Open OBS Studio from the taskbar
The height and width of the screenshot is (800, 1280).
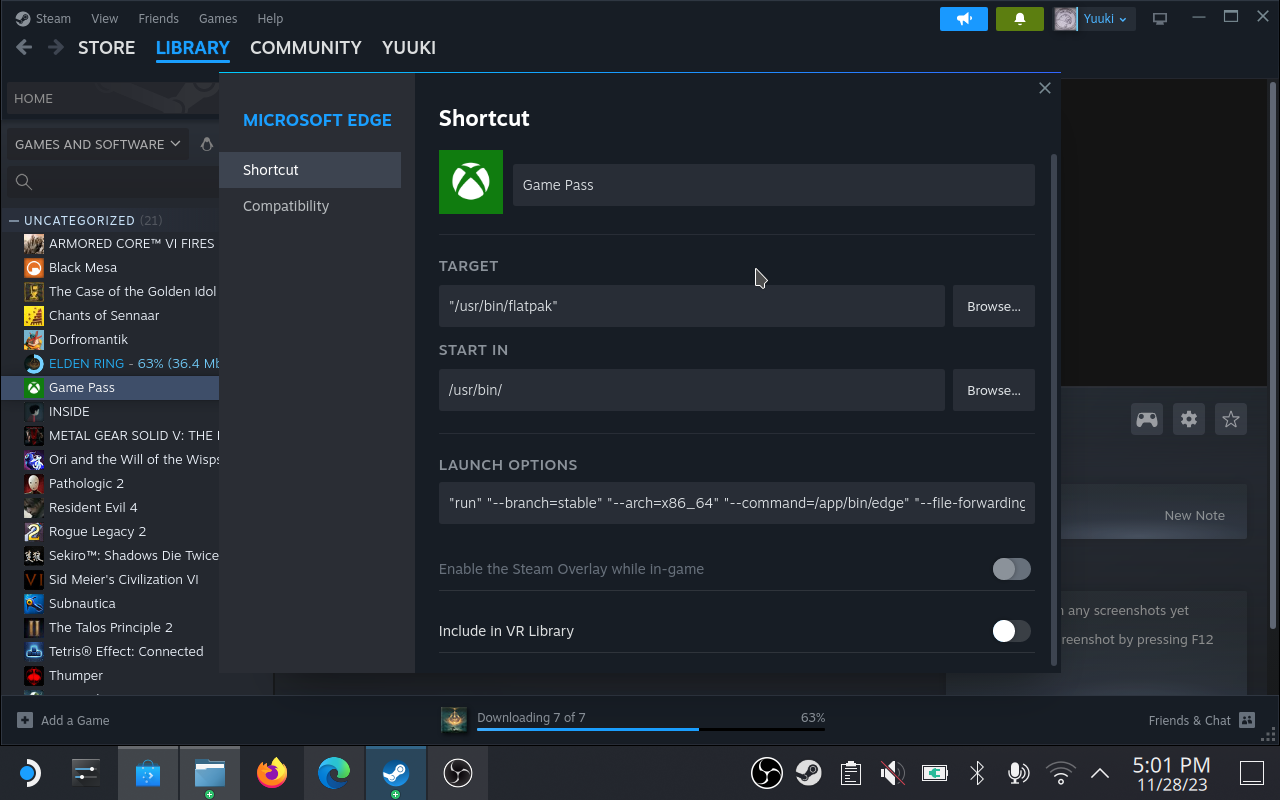coord(458,773)
